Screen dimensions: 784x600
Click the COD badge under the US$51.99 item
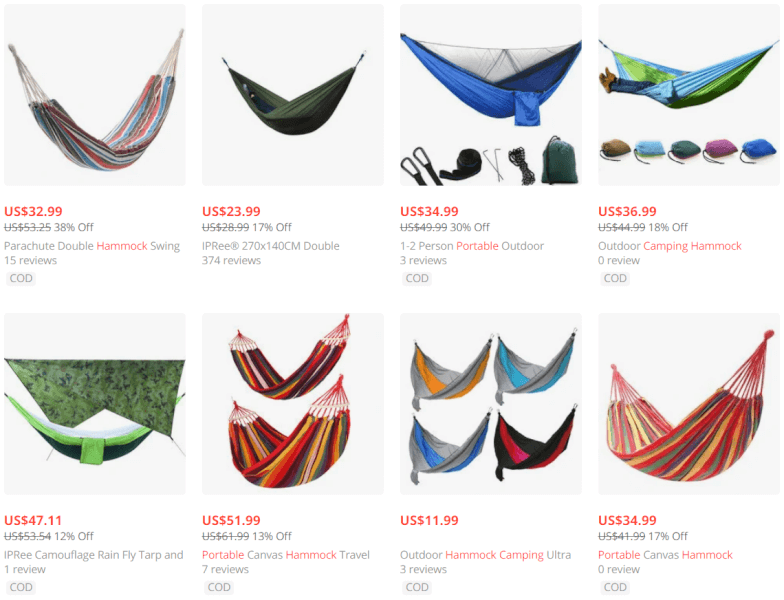219,587
